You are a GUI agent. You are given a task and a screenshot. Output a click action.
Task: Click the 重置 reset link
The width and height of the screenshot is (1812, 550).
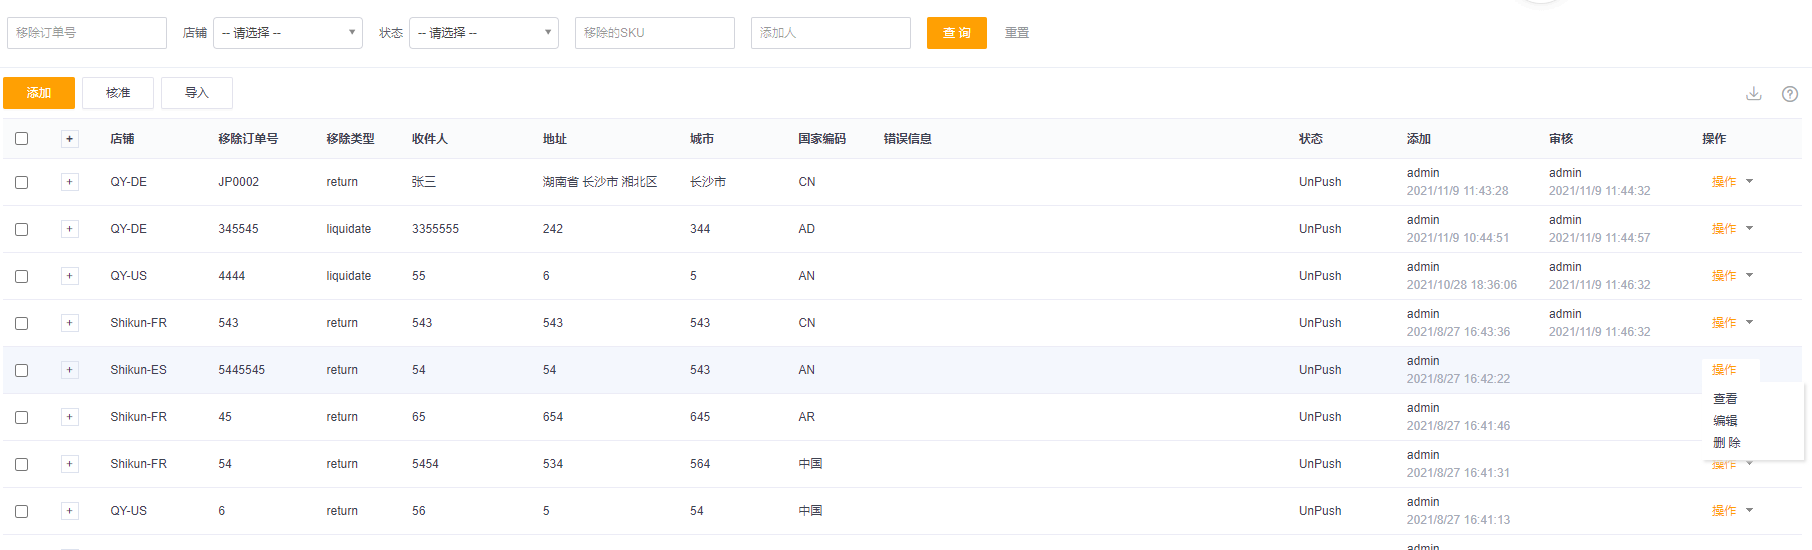click(x=1016, y=33)
